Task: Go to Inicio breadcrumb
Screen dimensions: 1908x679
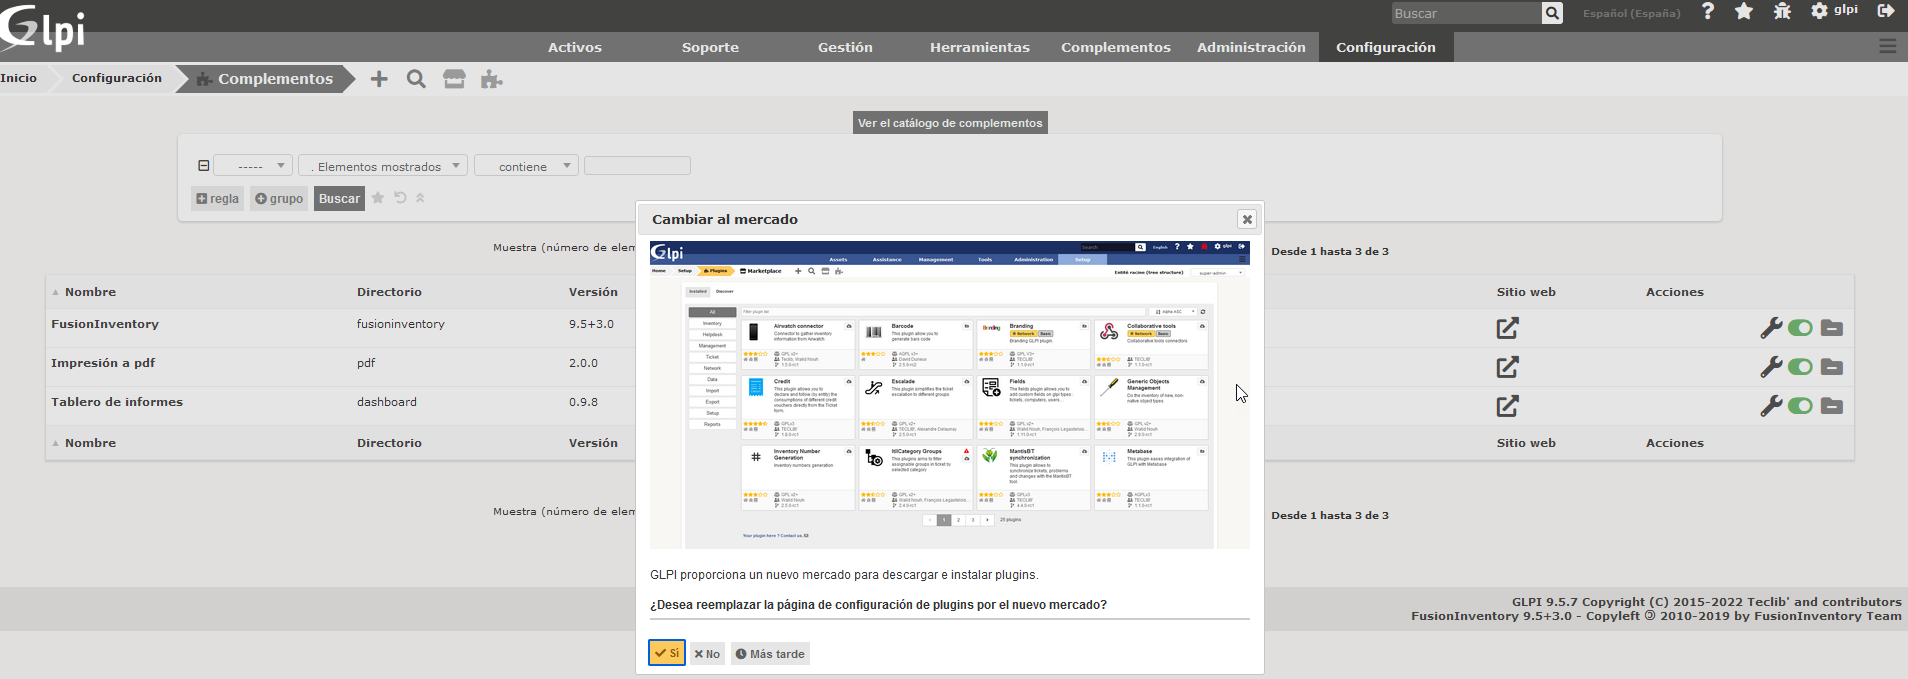Action: tap(18, 78)
